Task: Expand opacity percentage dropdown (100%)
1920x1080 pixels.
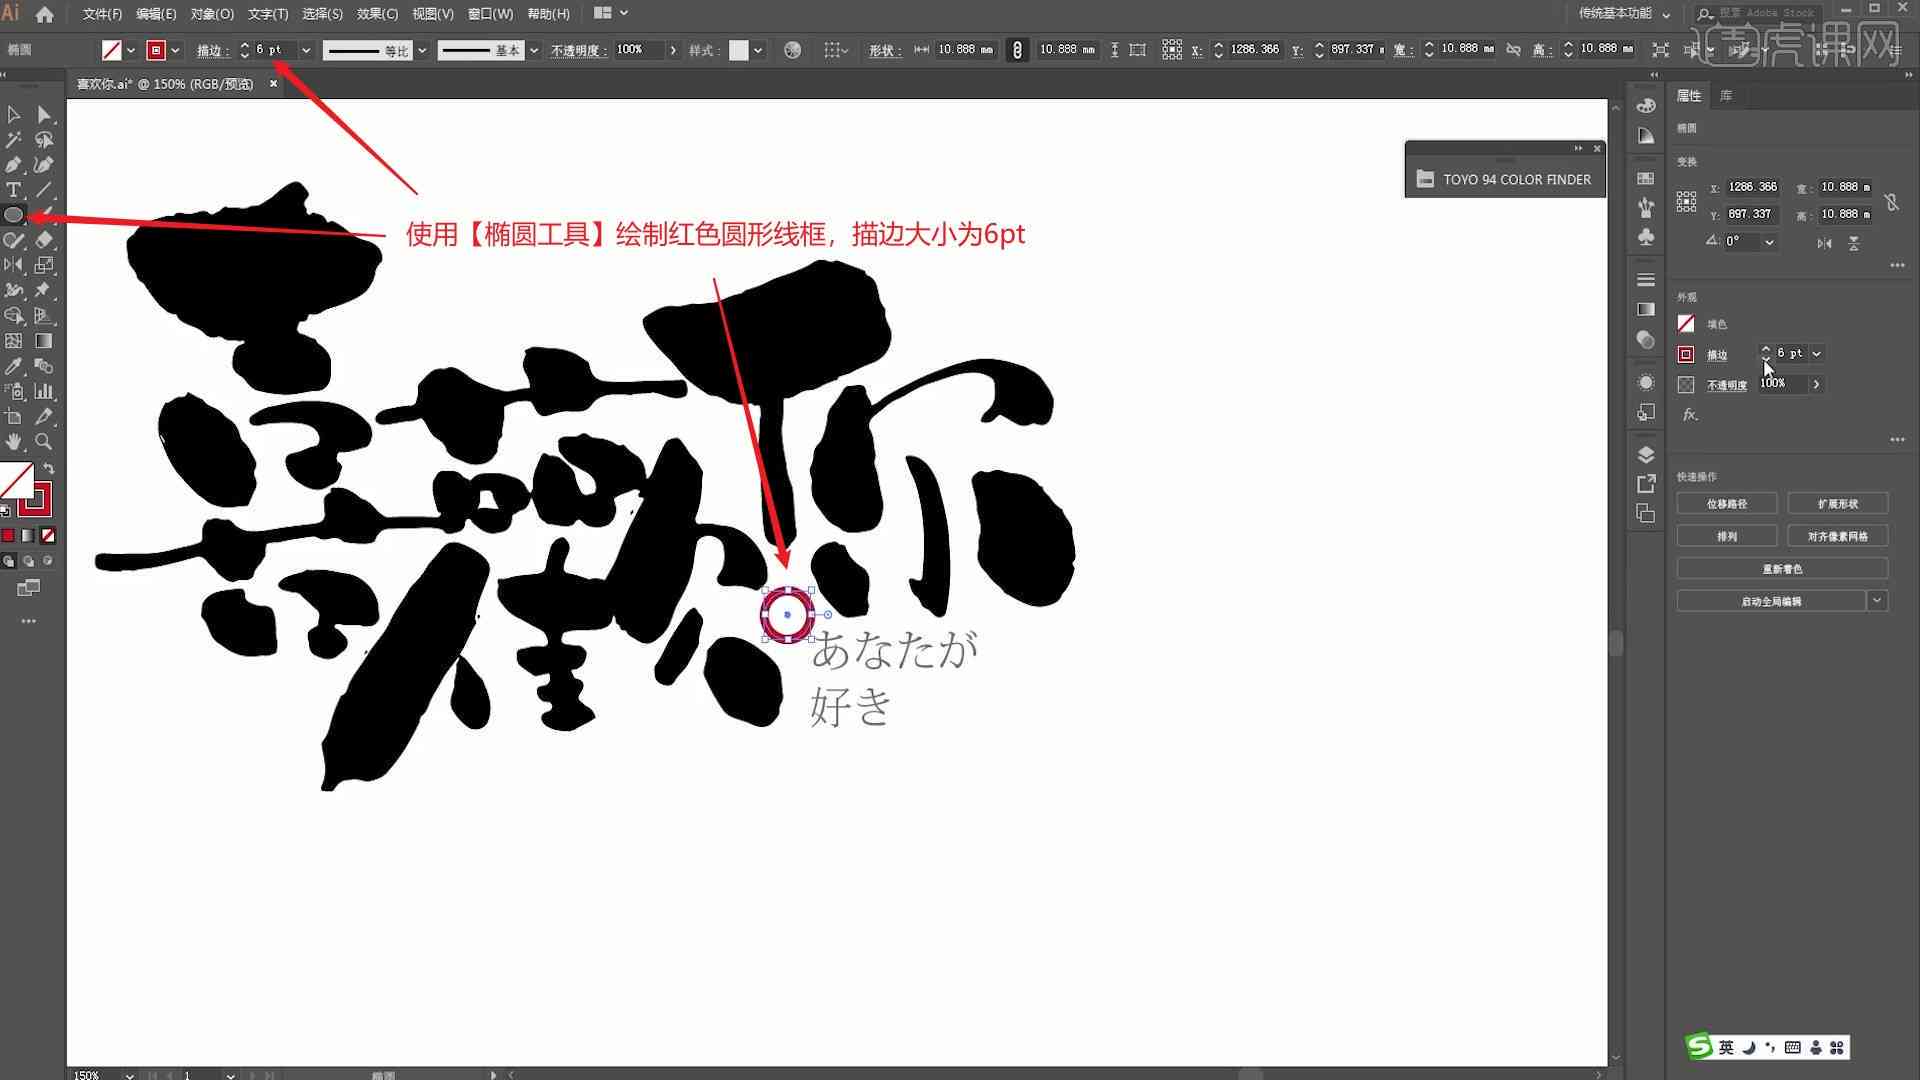Action: point(1817,382)
